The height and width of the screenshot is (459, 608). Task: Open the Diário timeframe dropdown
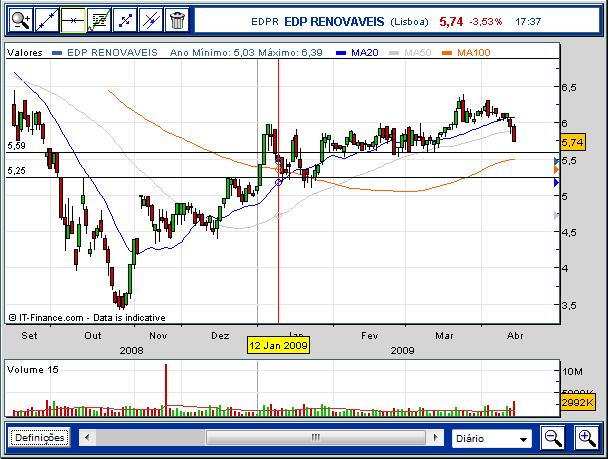(492, 438)
